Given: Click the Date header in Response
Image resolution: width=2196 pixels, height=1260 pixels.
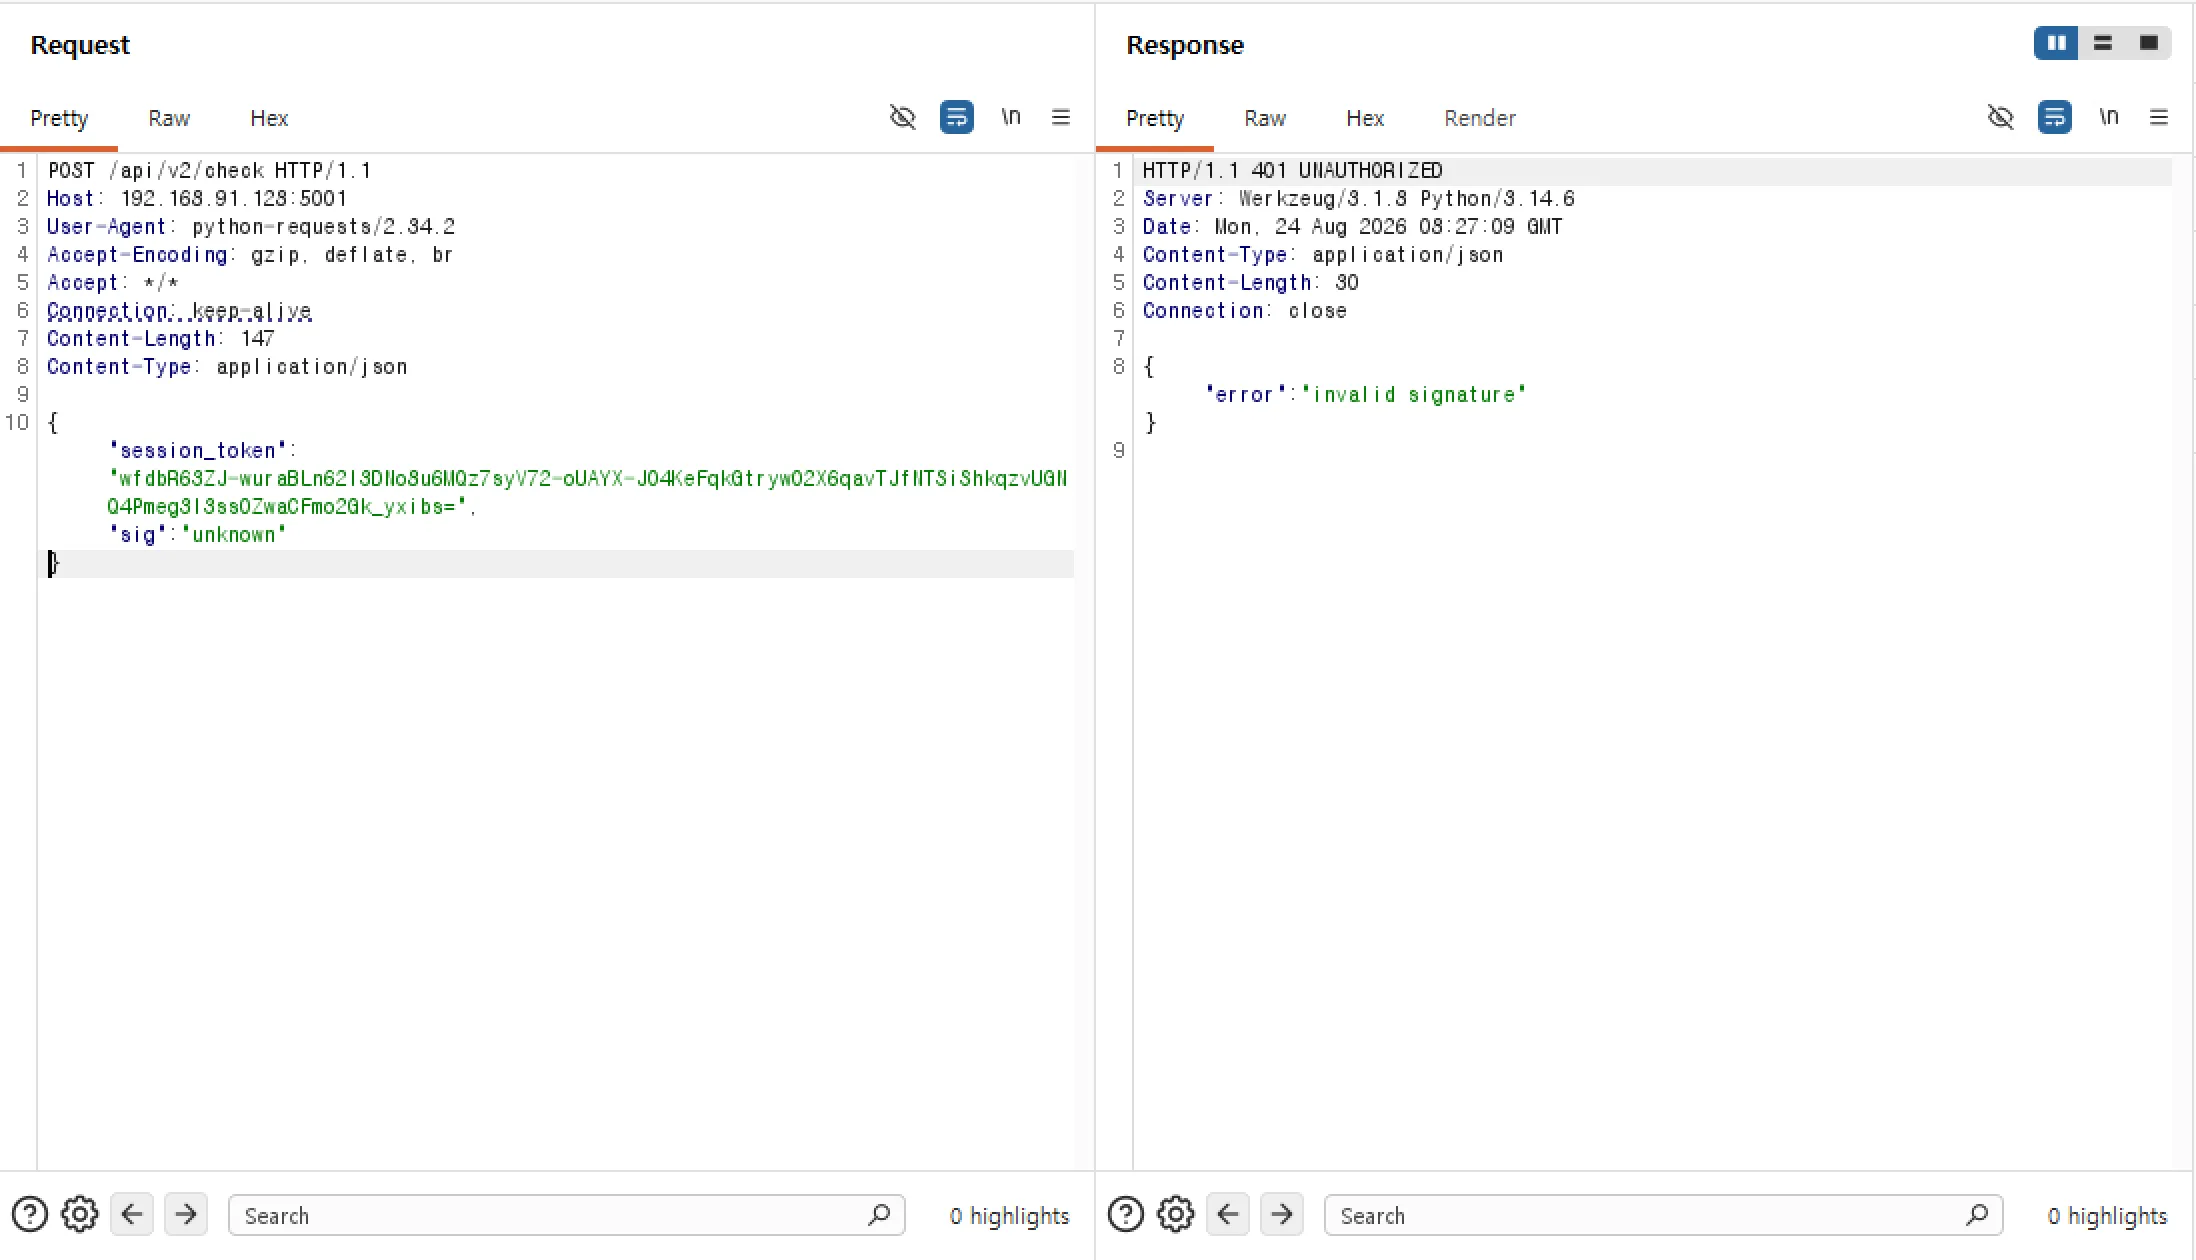Looking at the screenshot, I should tap(1353, 227).
